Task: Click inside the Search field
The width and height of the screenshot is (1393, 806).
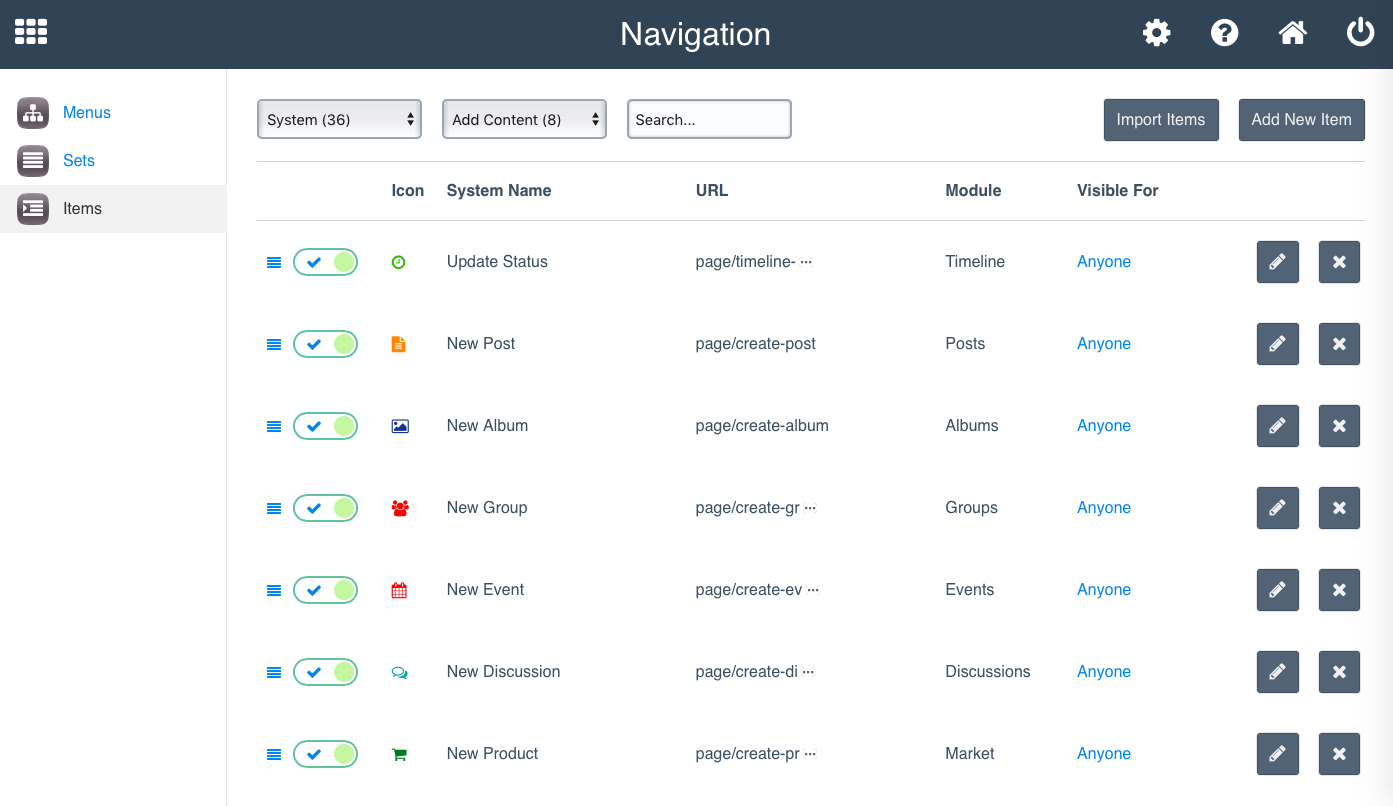Action: pyautogui.click(x=708, y=118)
